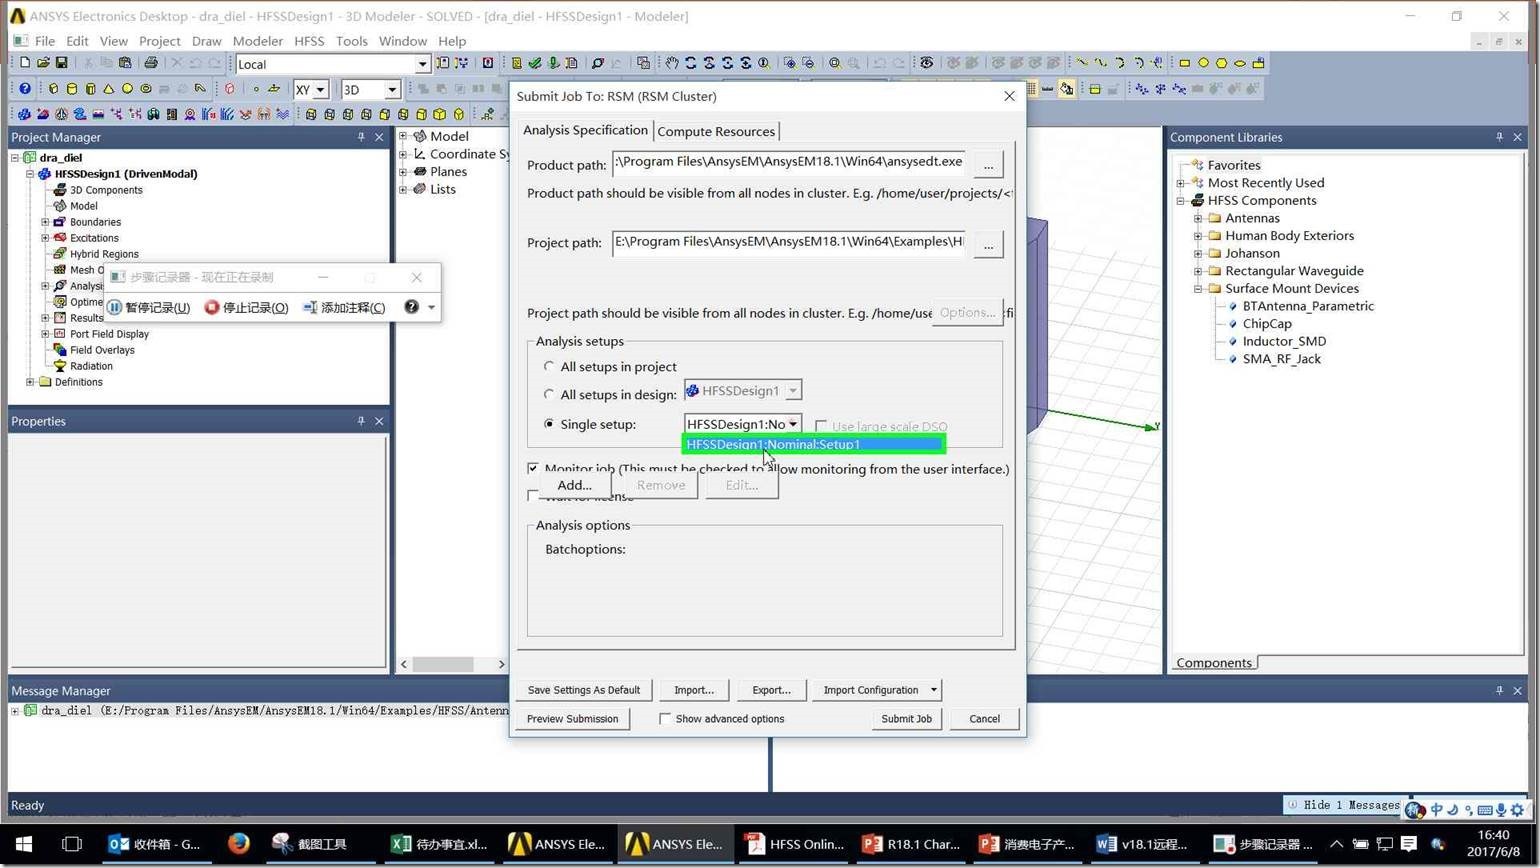Click the Print icon in toolbar
The width and height of the screenshot is (1540, 868).
(150, 63)
